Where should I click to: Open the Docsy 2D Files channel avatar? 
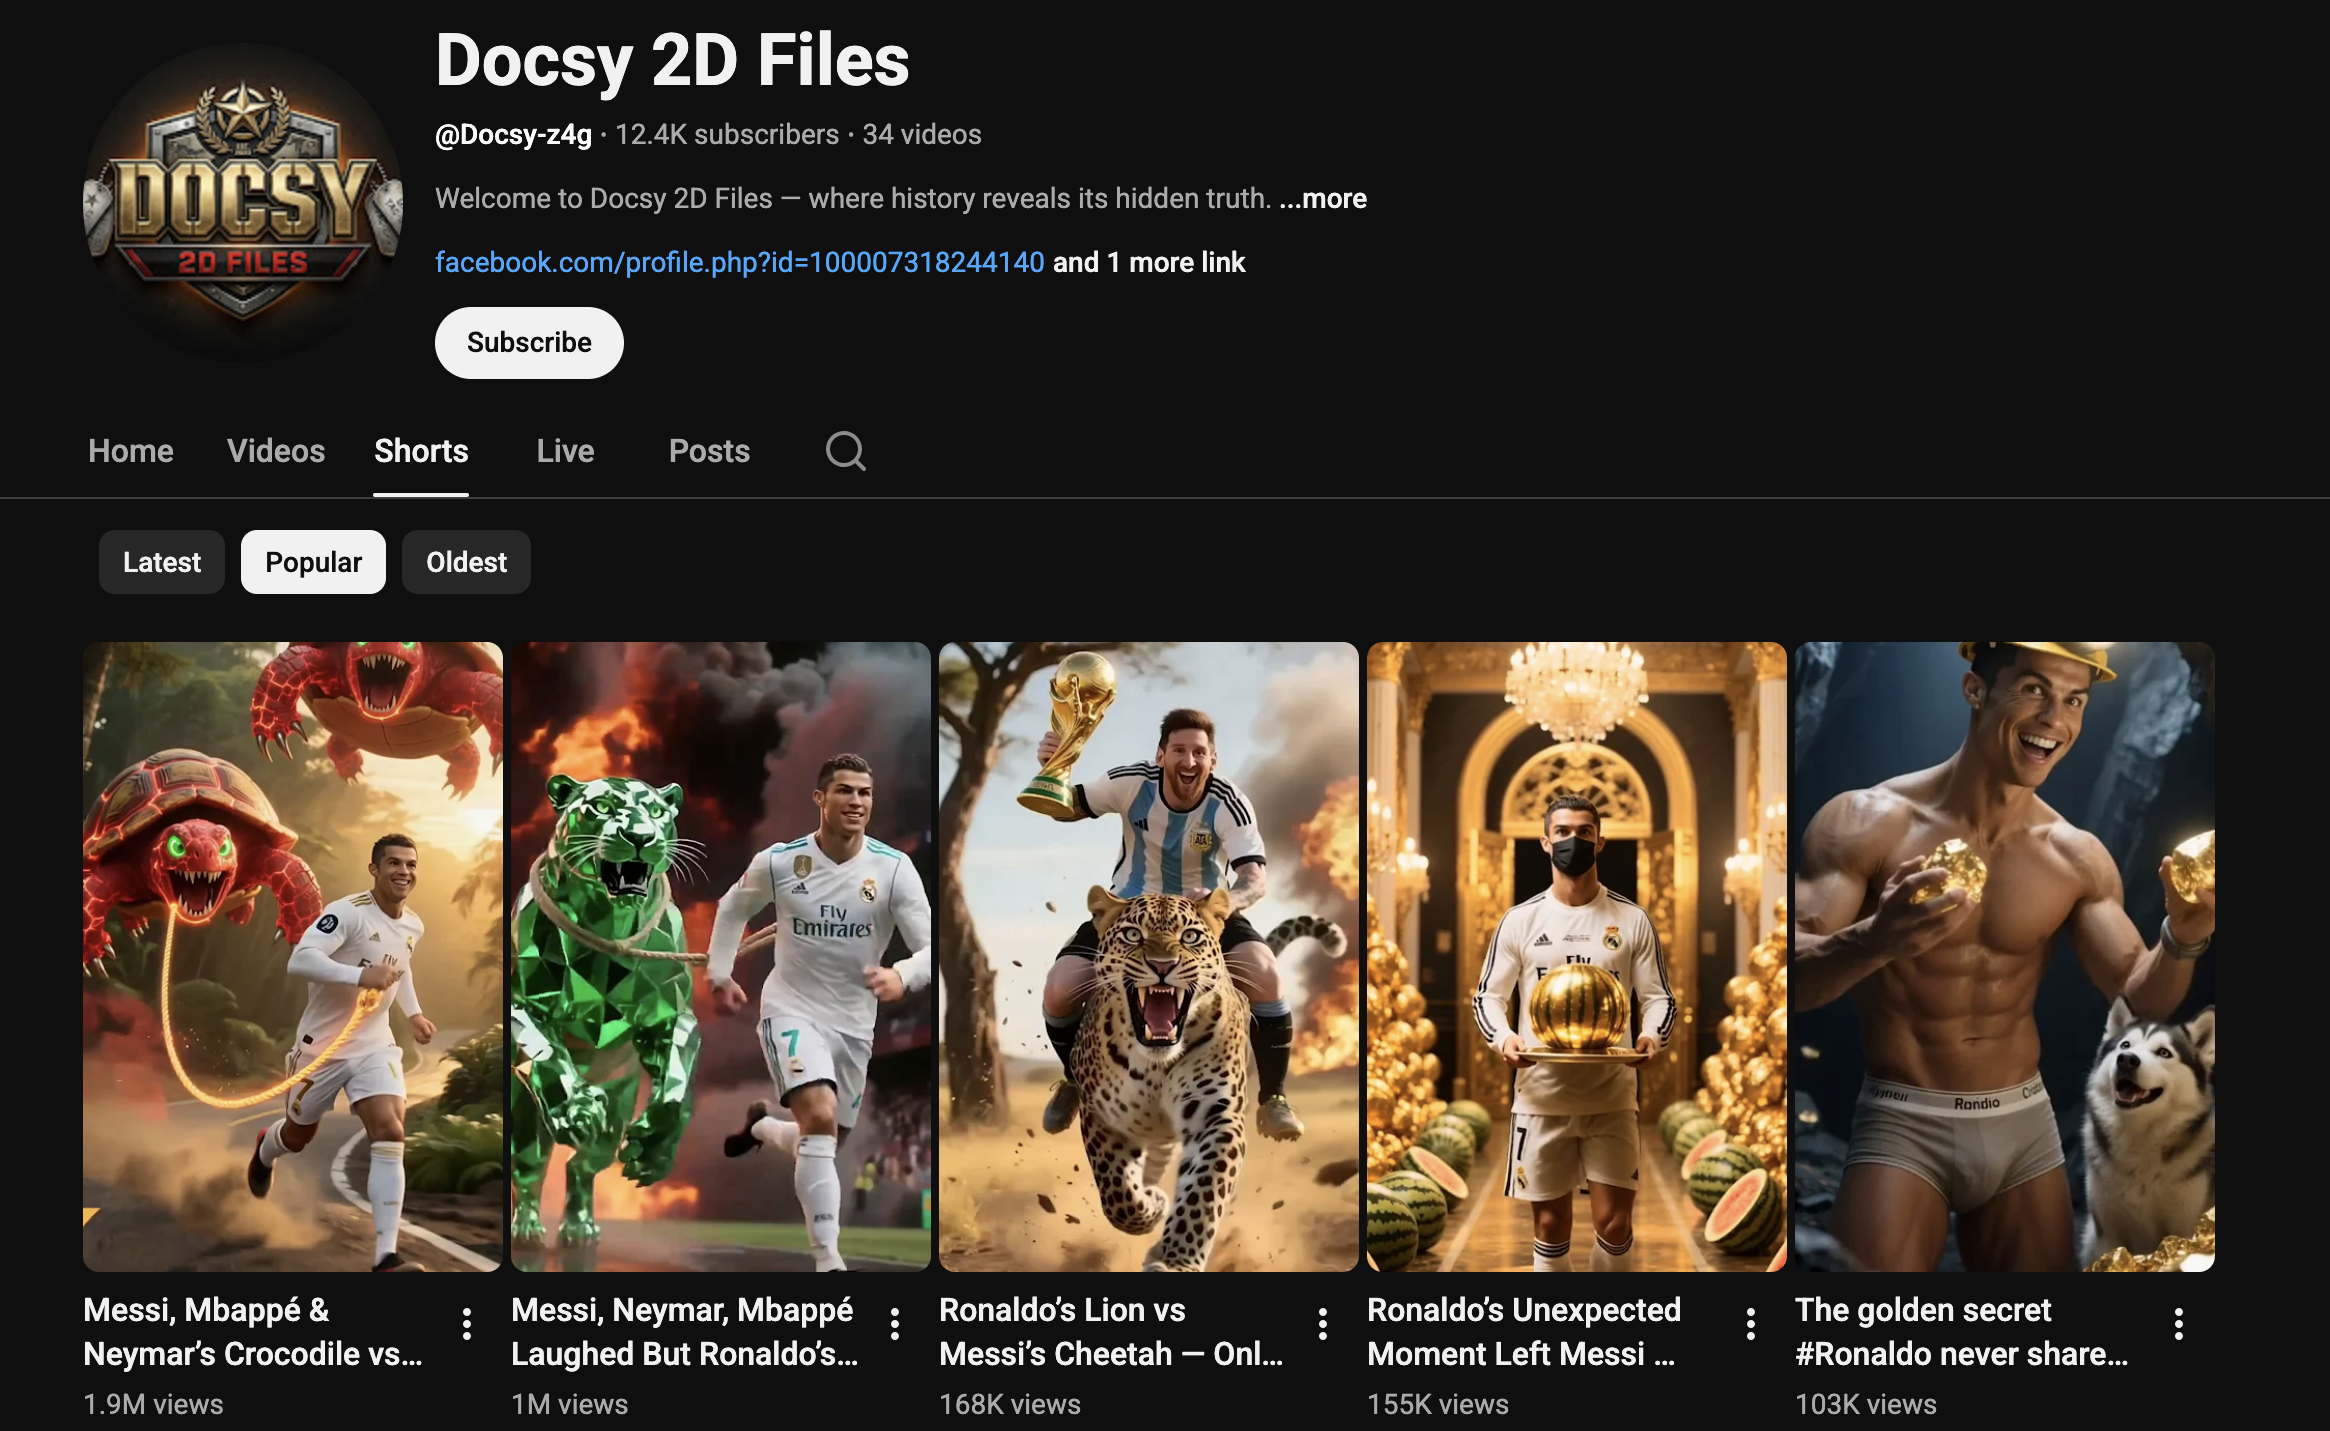pyautogui.click(x=243, y=203)
